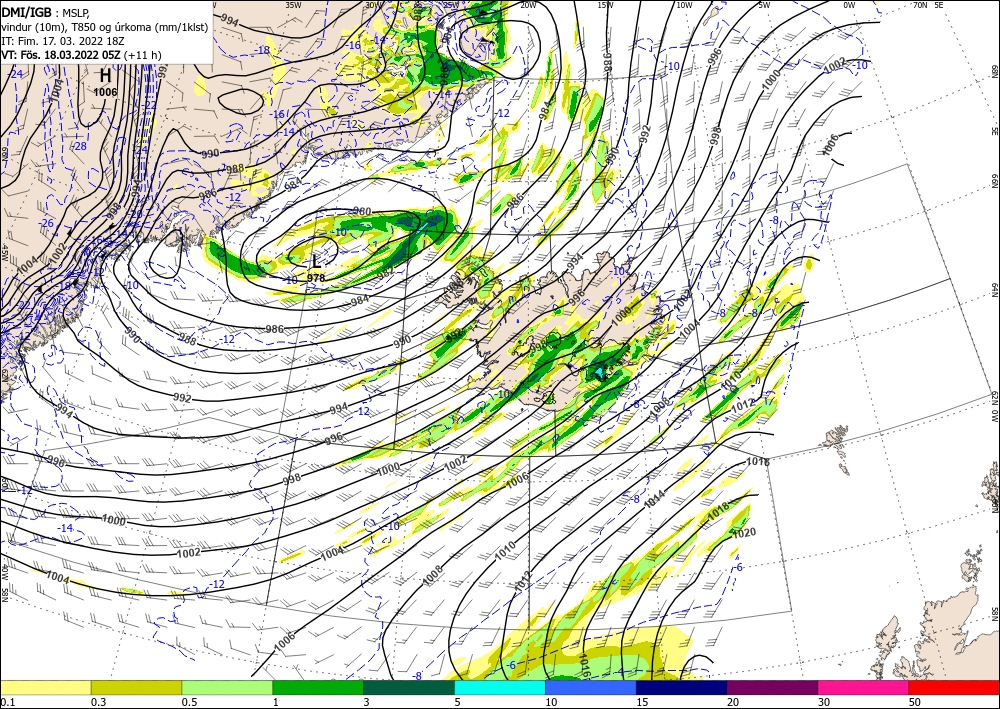Click the 15W longitude label

606,4
